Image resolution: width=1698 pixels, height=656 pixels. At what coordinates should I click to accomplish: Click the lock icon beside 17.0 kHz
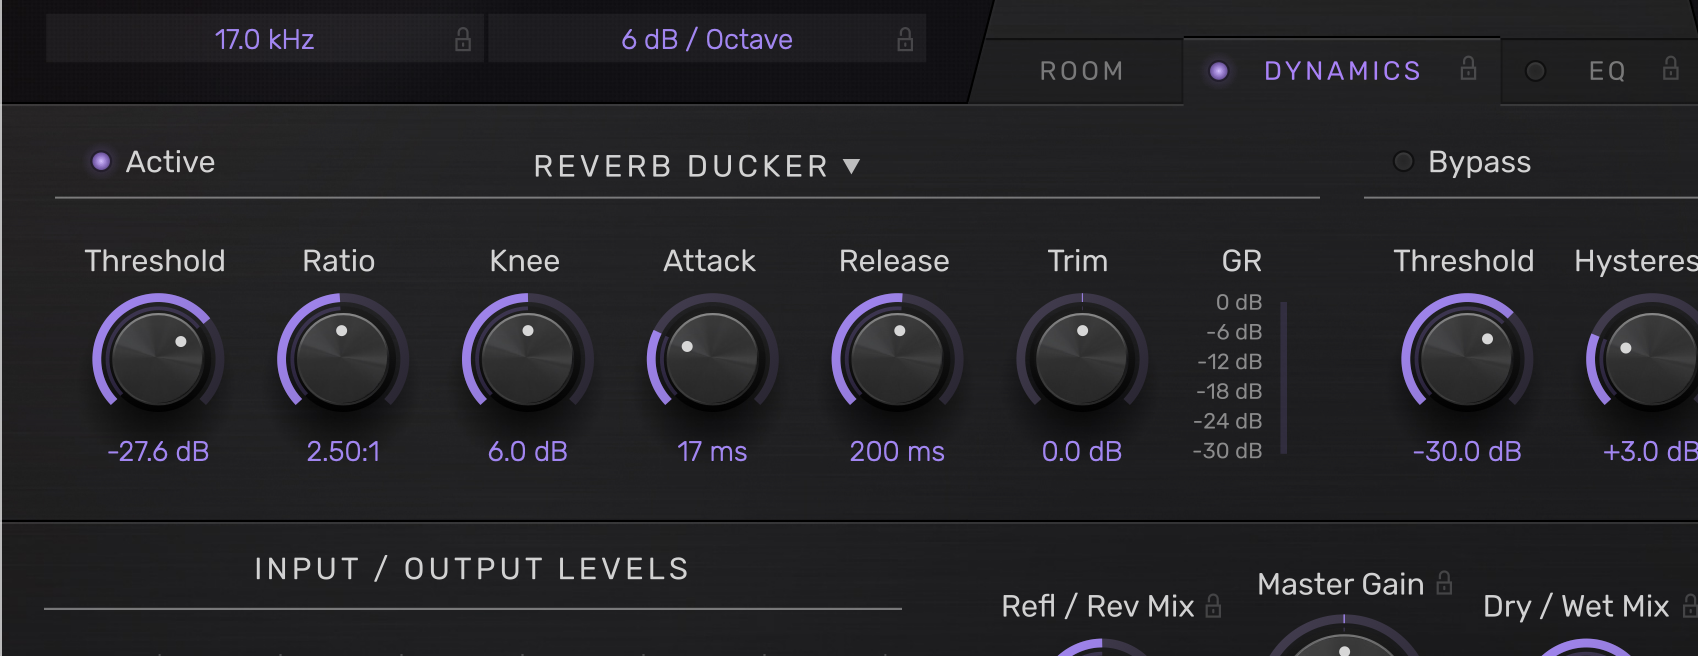[463, 39]
